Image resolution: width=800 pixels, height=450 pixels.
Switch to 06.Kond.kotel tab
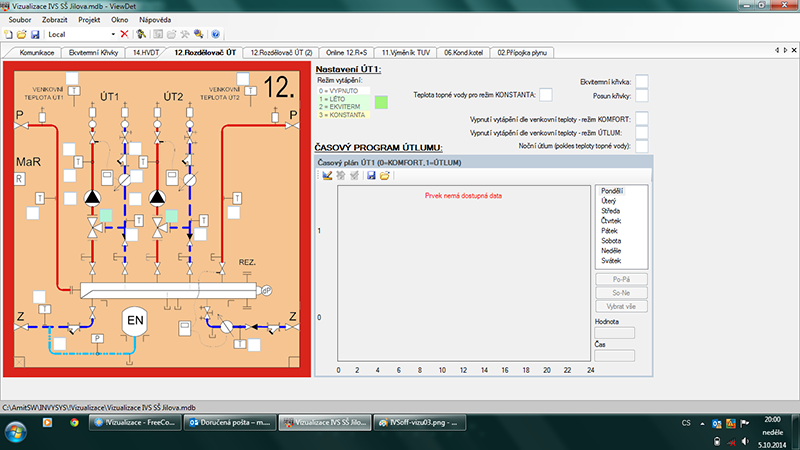463,53
